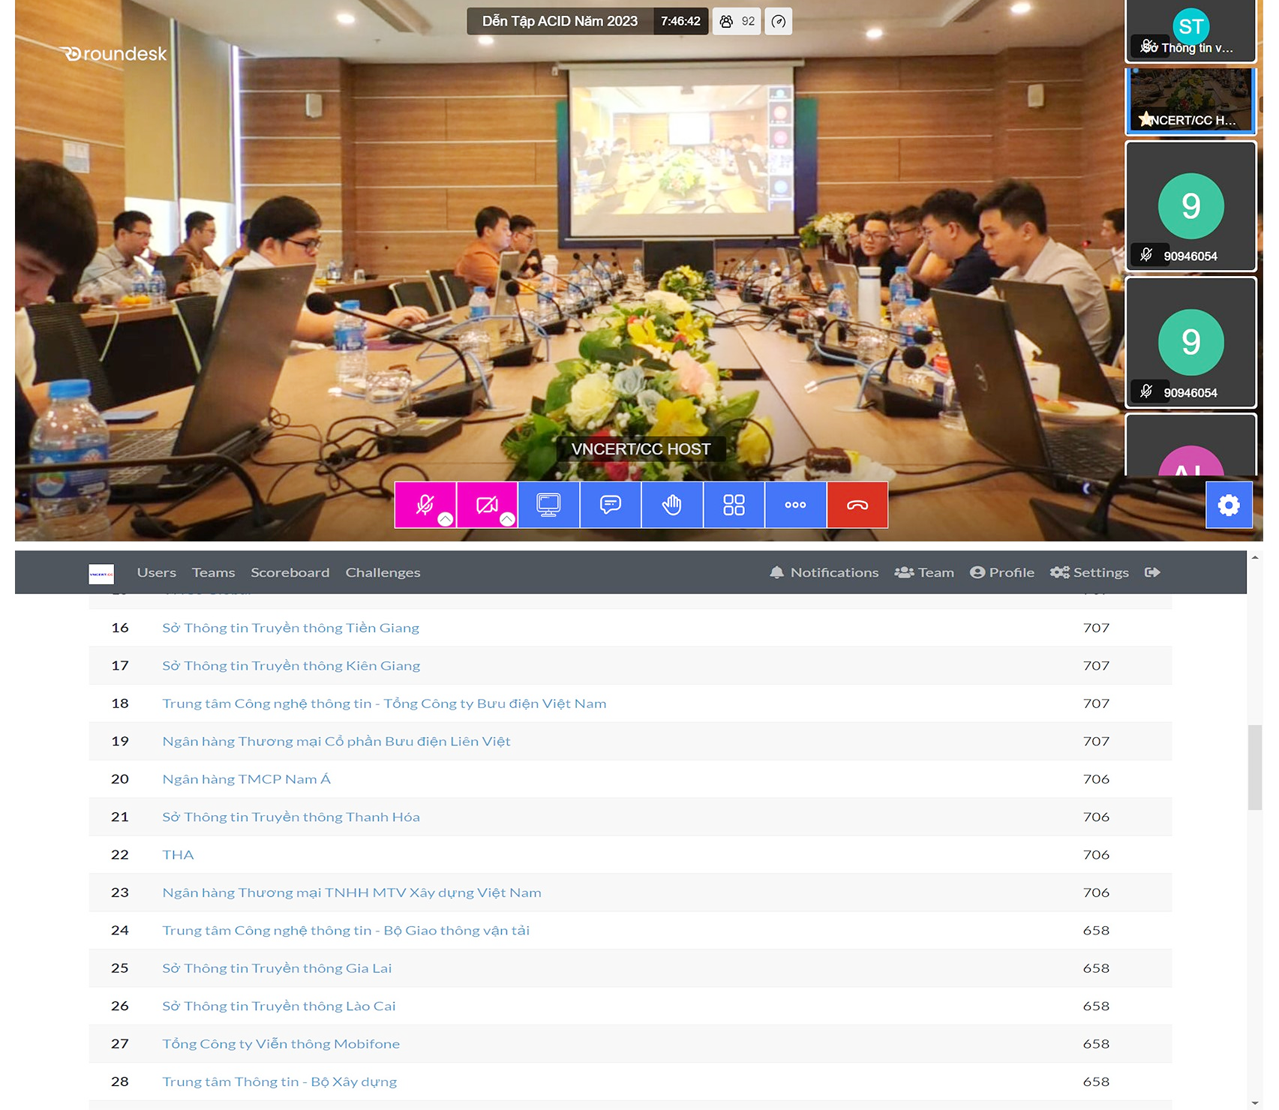Image resolution: width=1279 pixels, height=1110 pixels.
Task: Open the participants list showing 92
Action: point(737,21)
